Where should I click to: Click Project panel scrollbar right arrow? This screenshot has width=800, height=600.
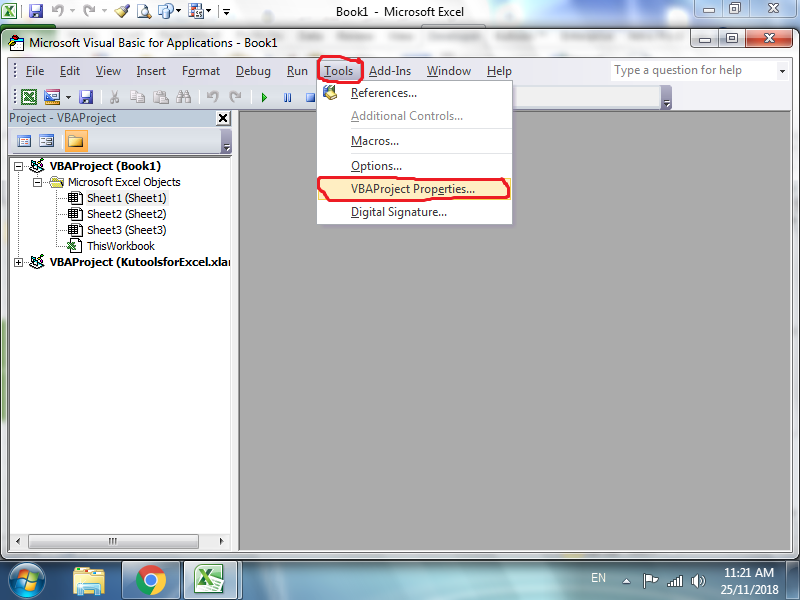[221, 541]
